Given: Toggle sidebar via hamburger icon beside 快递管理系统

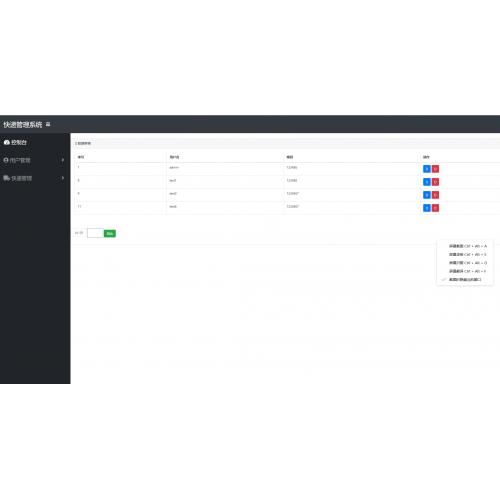Looking at the screenshot, I should (48, 124).
